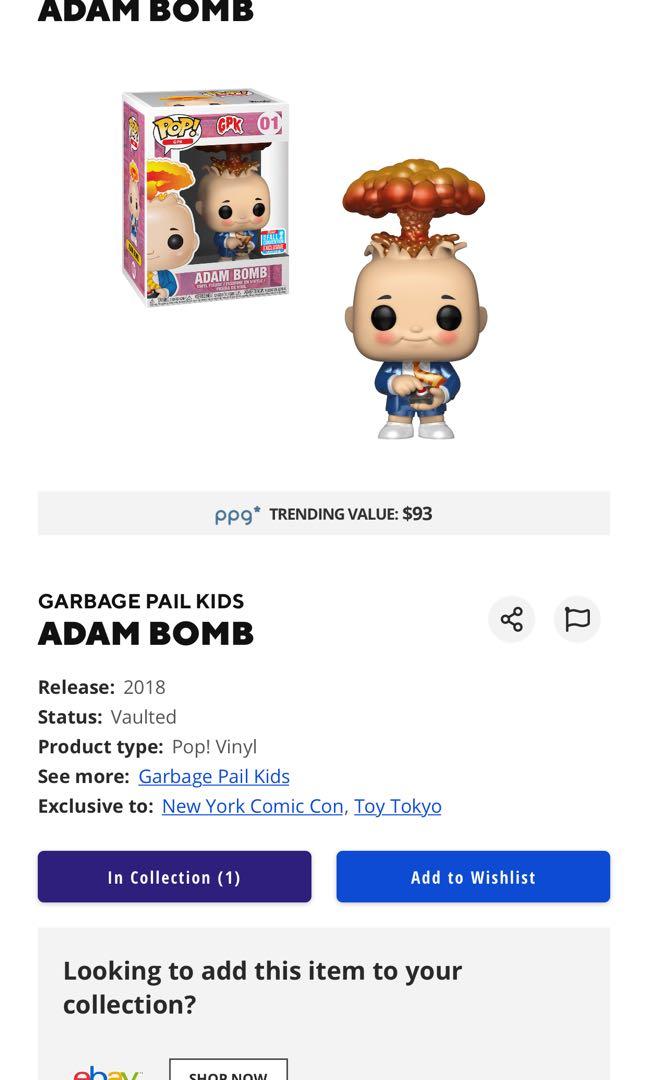The height and width of the screenshot is (1080, 648).
Task: Tap the share icon next to Adam Bomb
Action: (512, 619)
